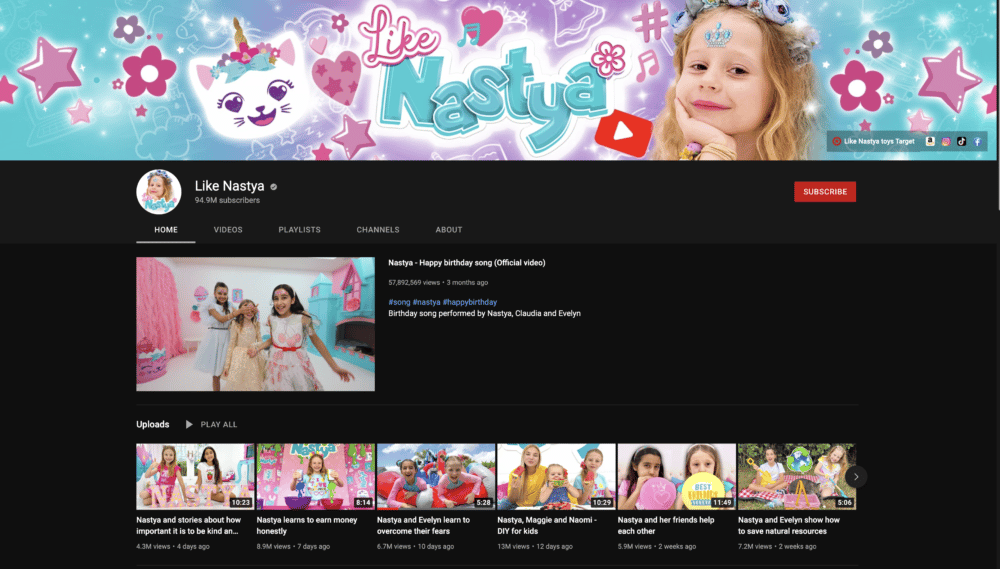Open the Facebook icon link in banner

pyautogui.click(x=977, y=142)
